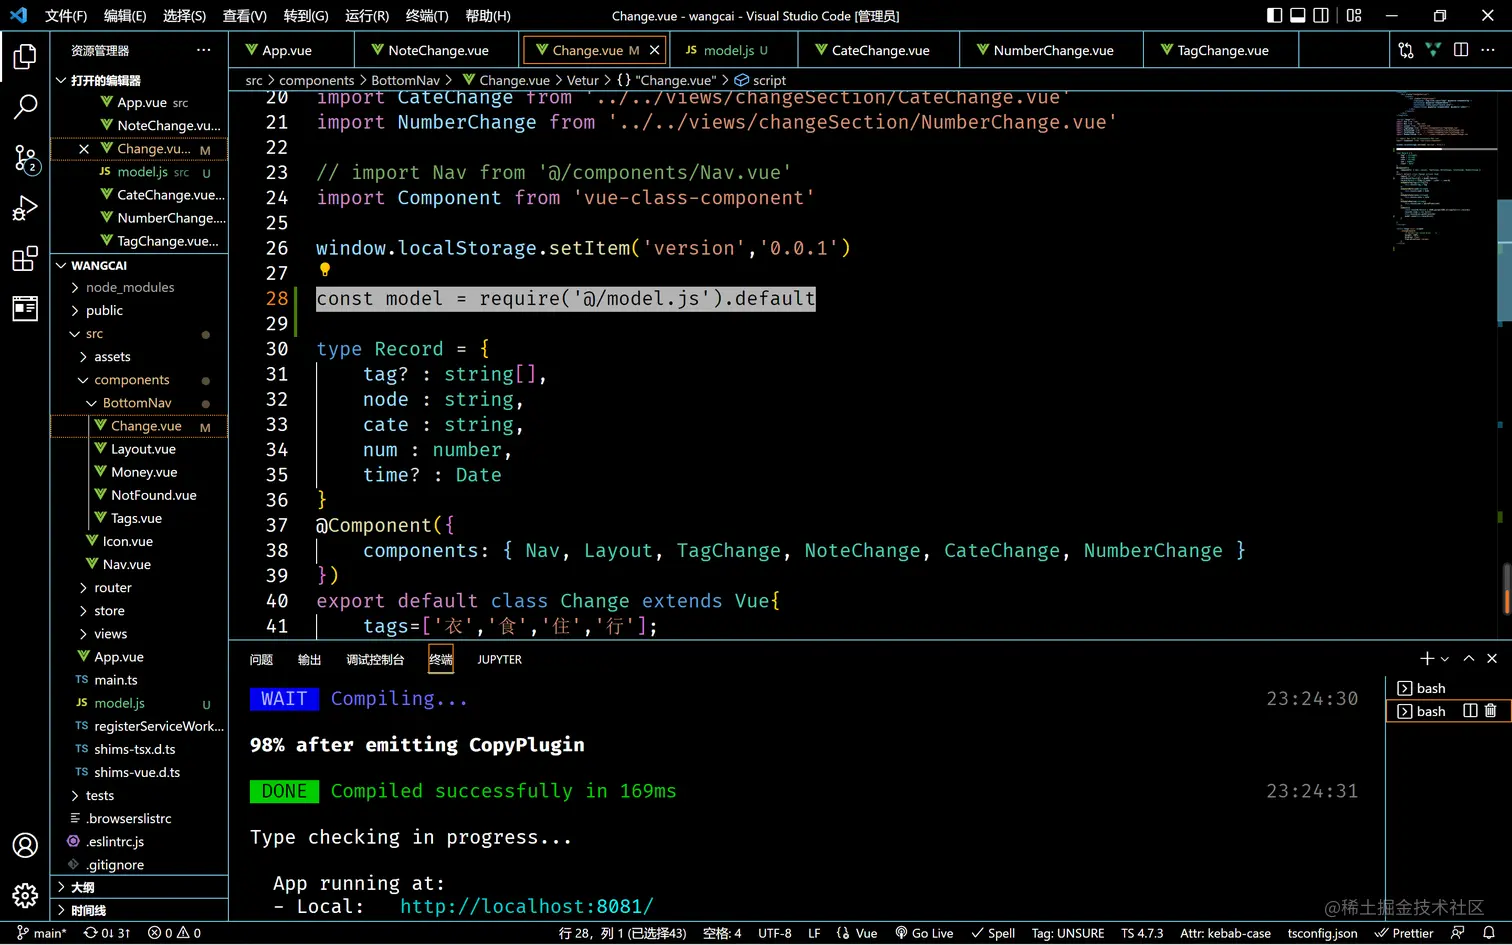Open Money.vue in the file explorer

point(144,472)
